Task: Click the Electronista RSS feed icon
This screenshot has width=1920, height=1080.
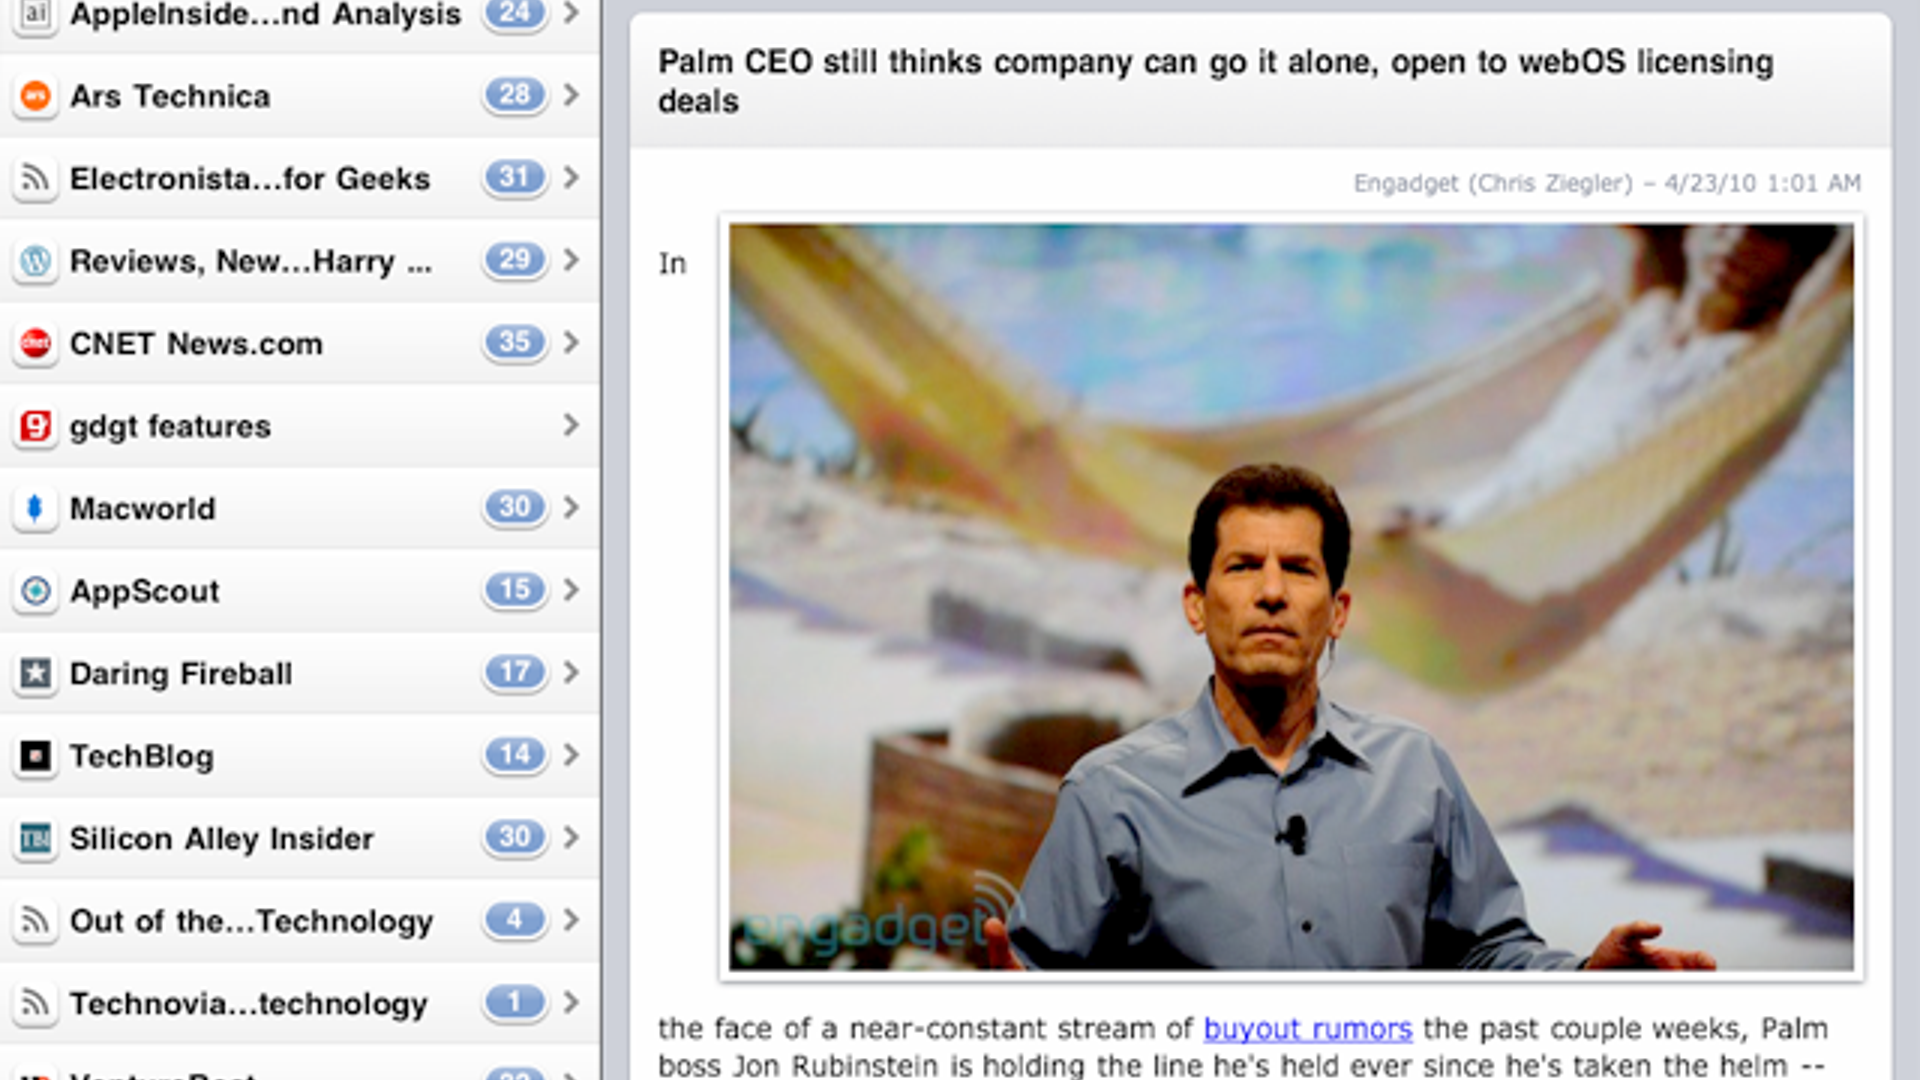Action: (36, 179)
